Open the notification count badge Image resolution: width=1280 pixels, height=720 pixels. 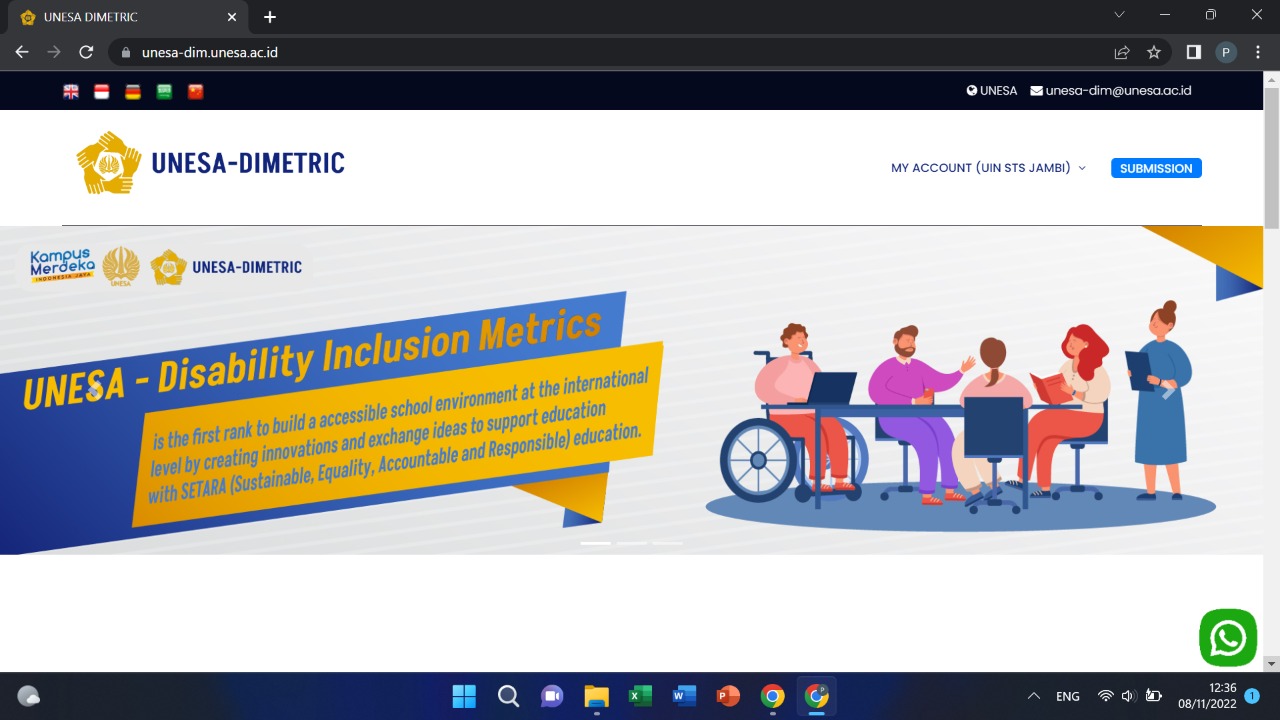1252,695
